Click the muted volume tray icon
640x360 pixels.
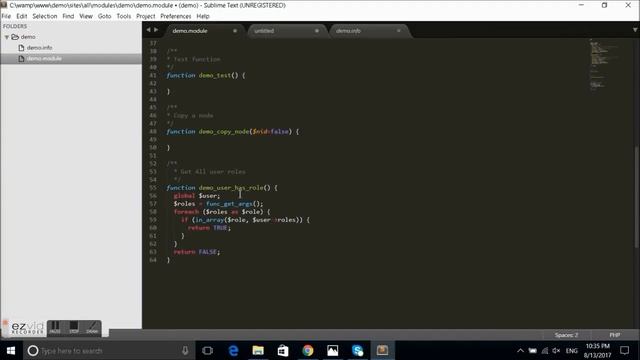pos(556,351)
